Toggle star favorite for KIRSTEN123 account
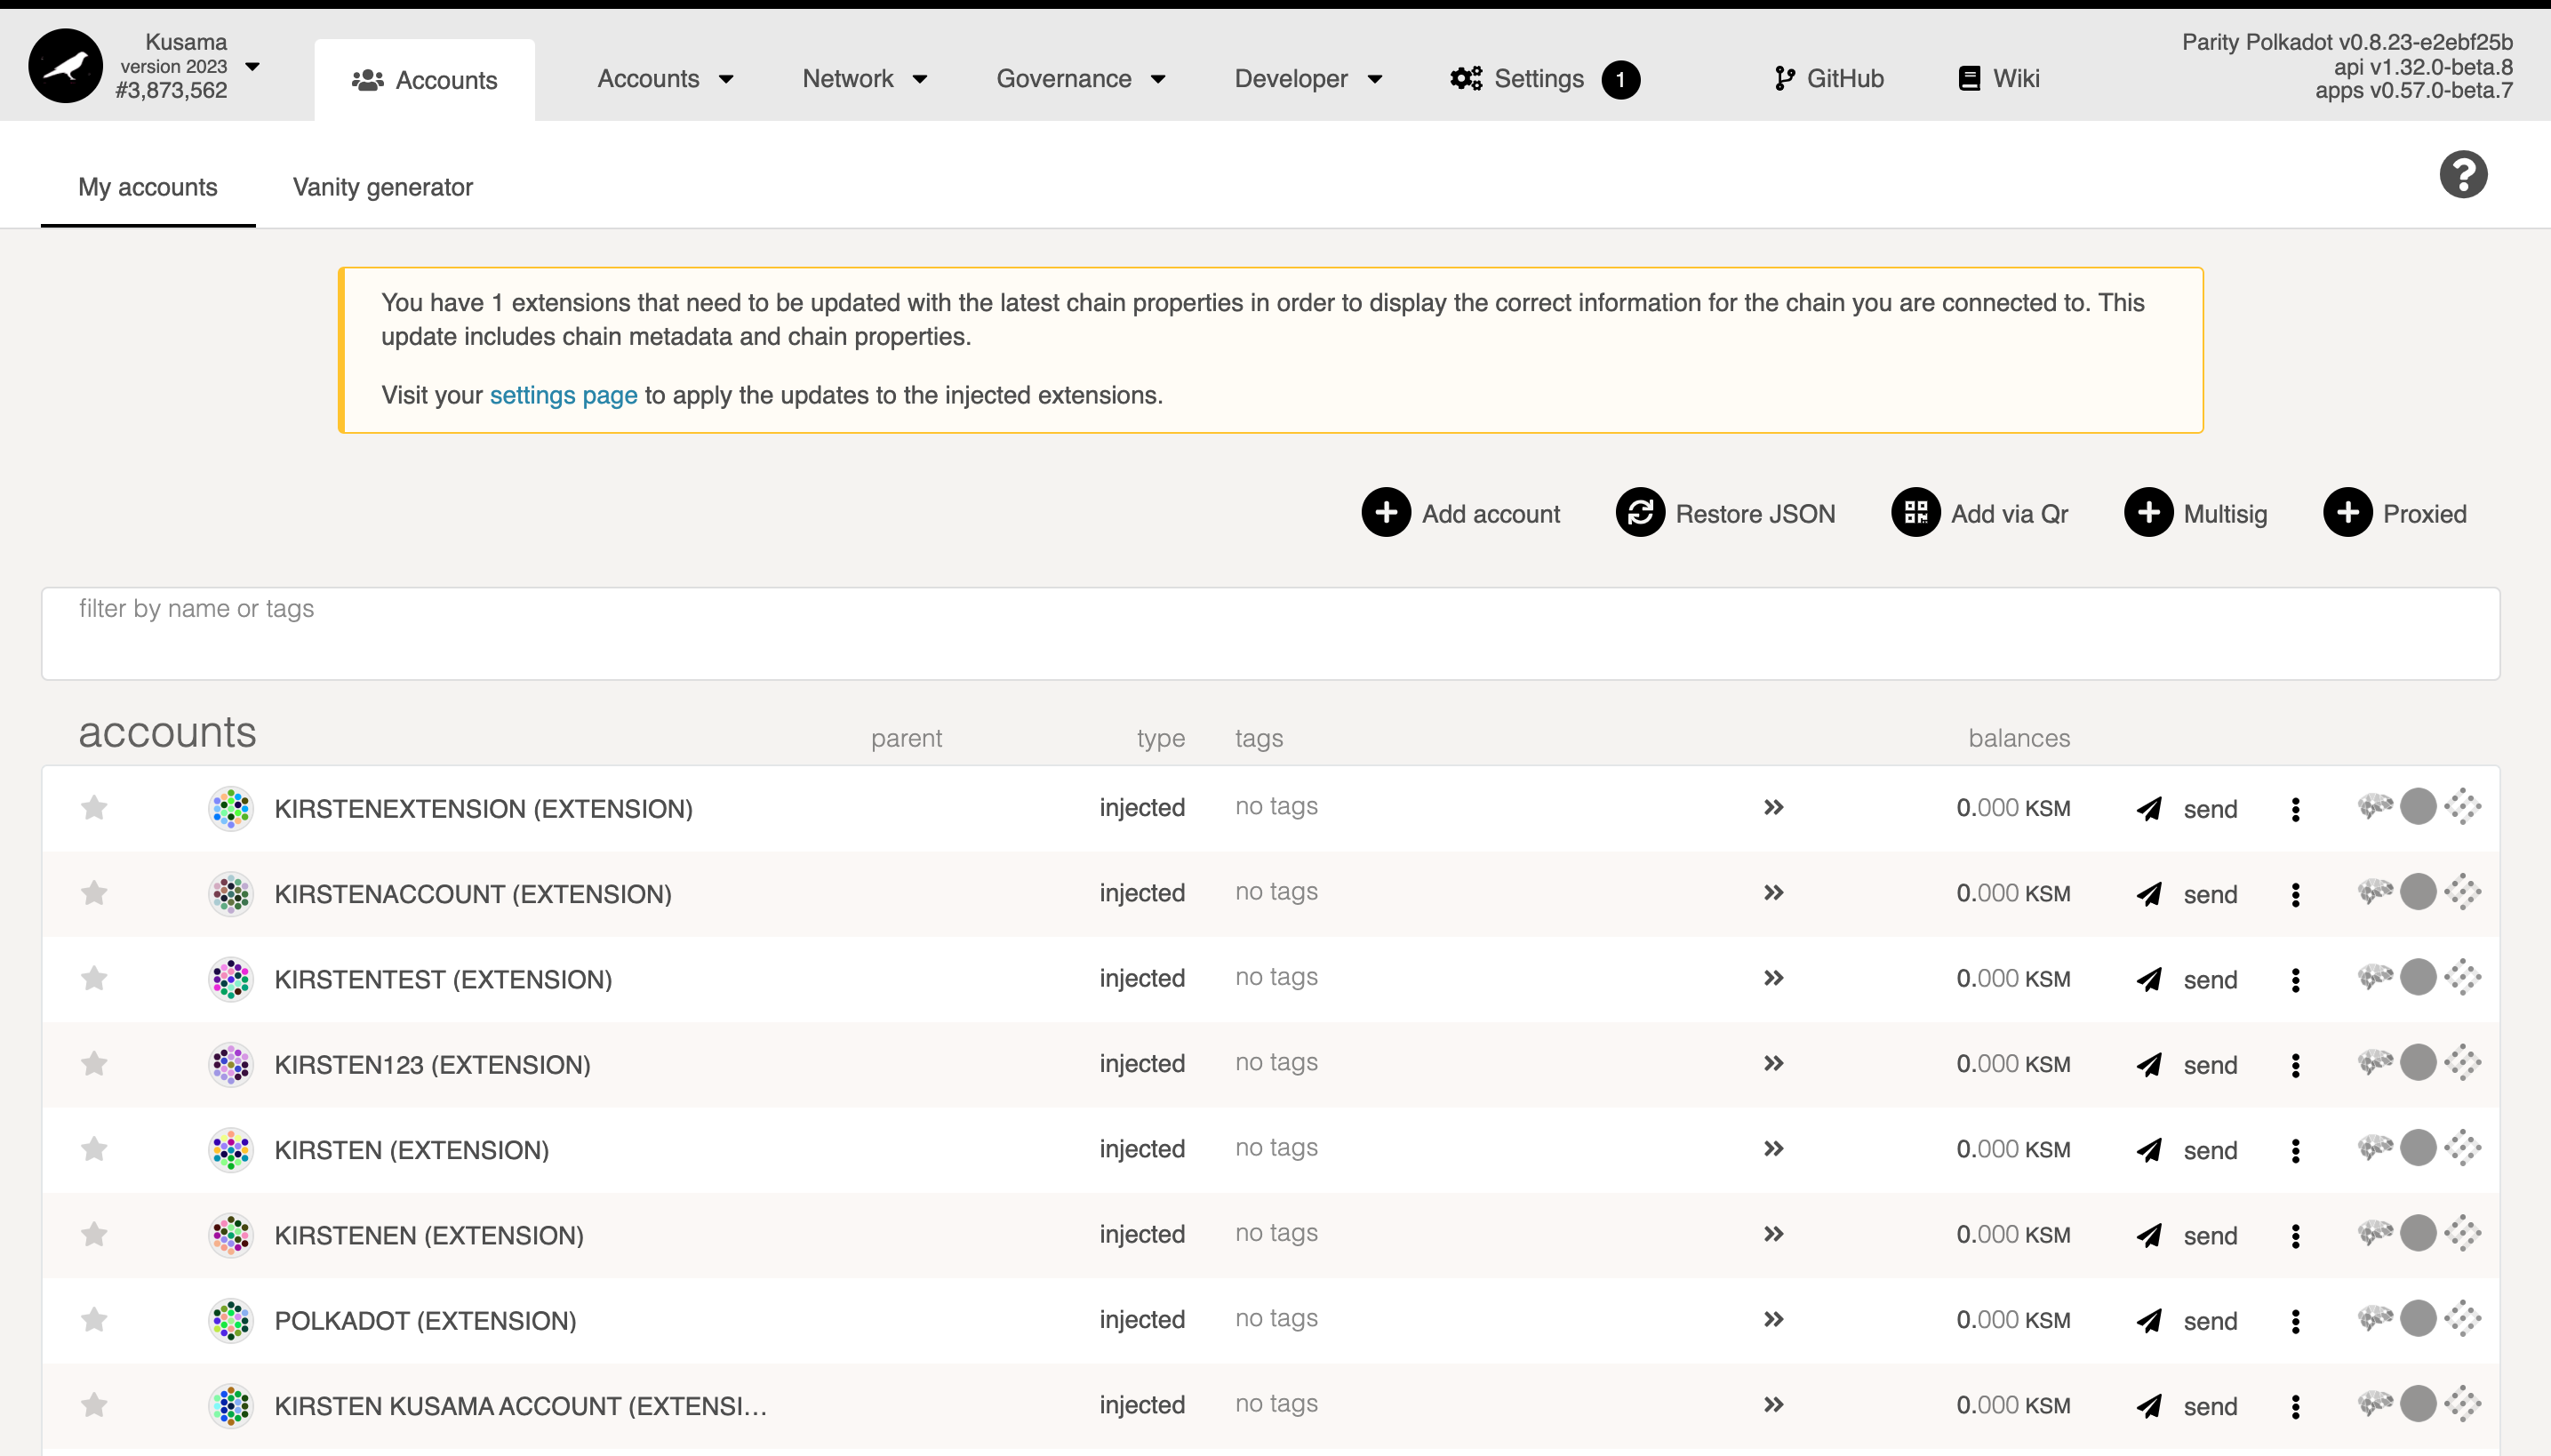Image resolution: width=2551 pixels, height=1456 pixels. coord(94,1063)
